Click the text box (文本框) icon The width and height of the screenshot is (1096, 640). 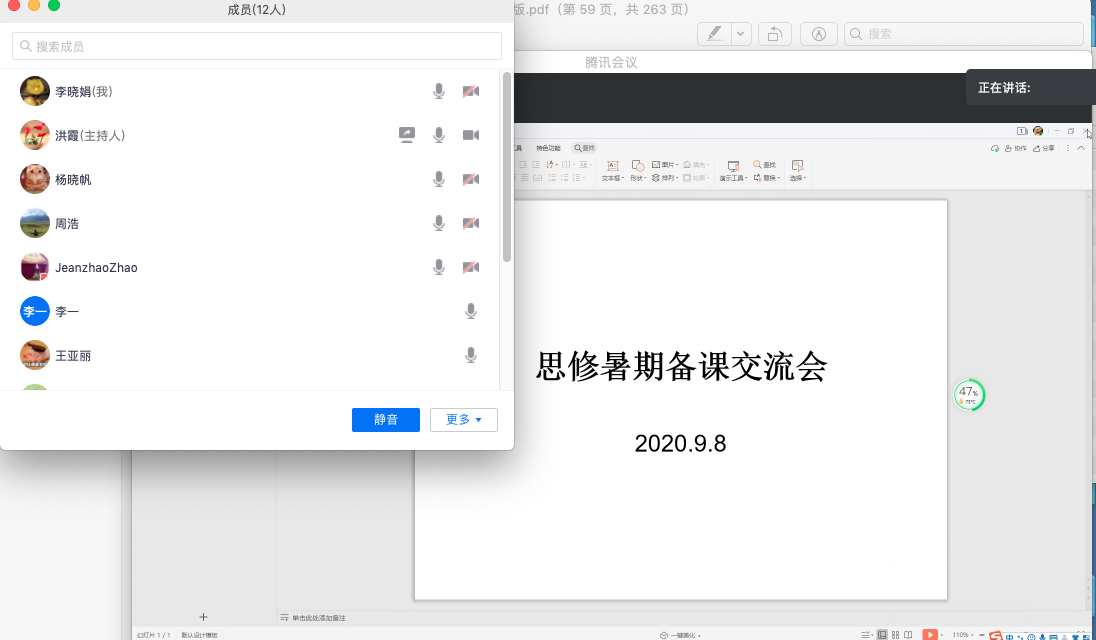(611, 165)
